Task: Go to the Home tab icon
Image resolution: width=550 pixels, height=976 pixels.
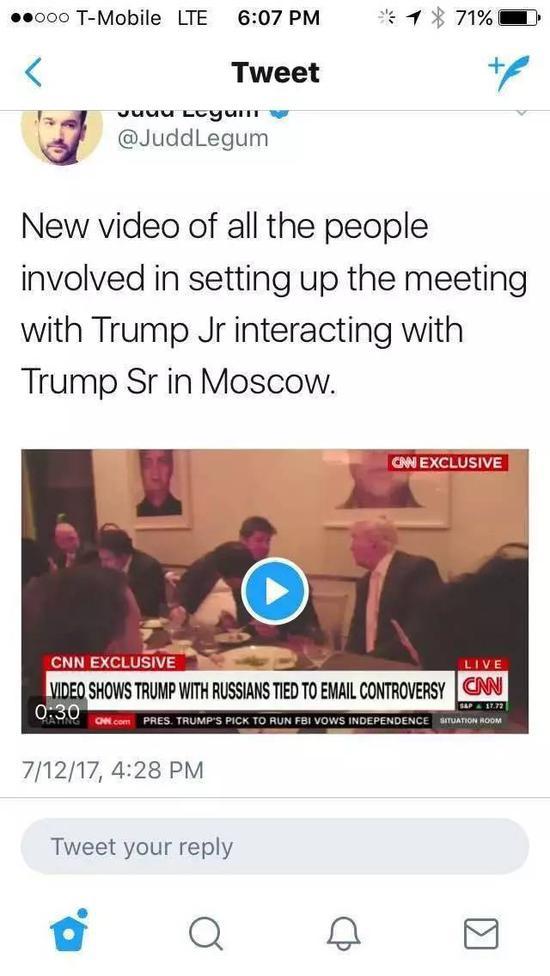Action: (68, 932)
